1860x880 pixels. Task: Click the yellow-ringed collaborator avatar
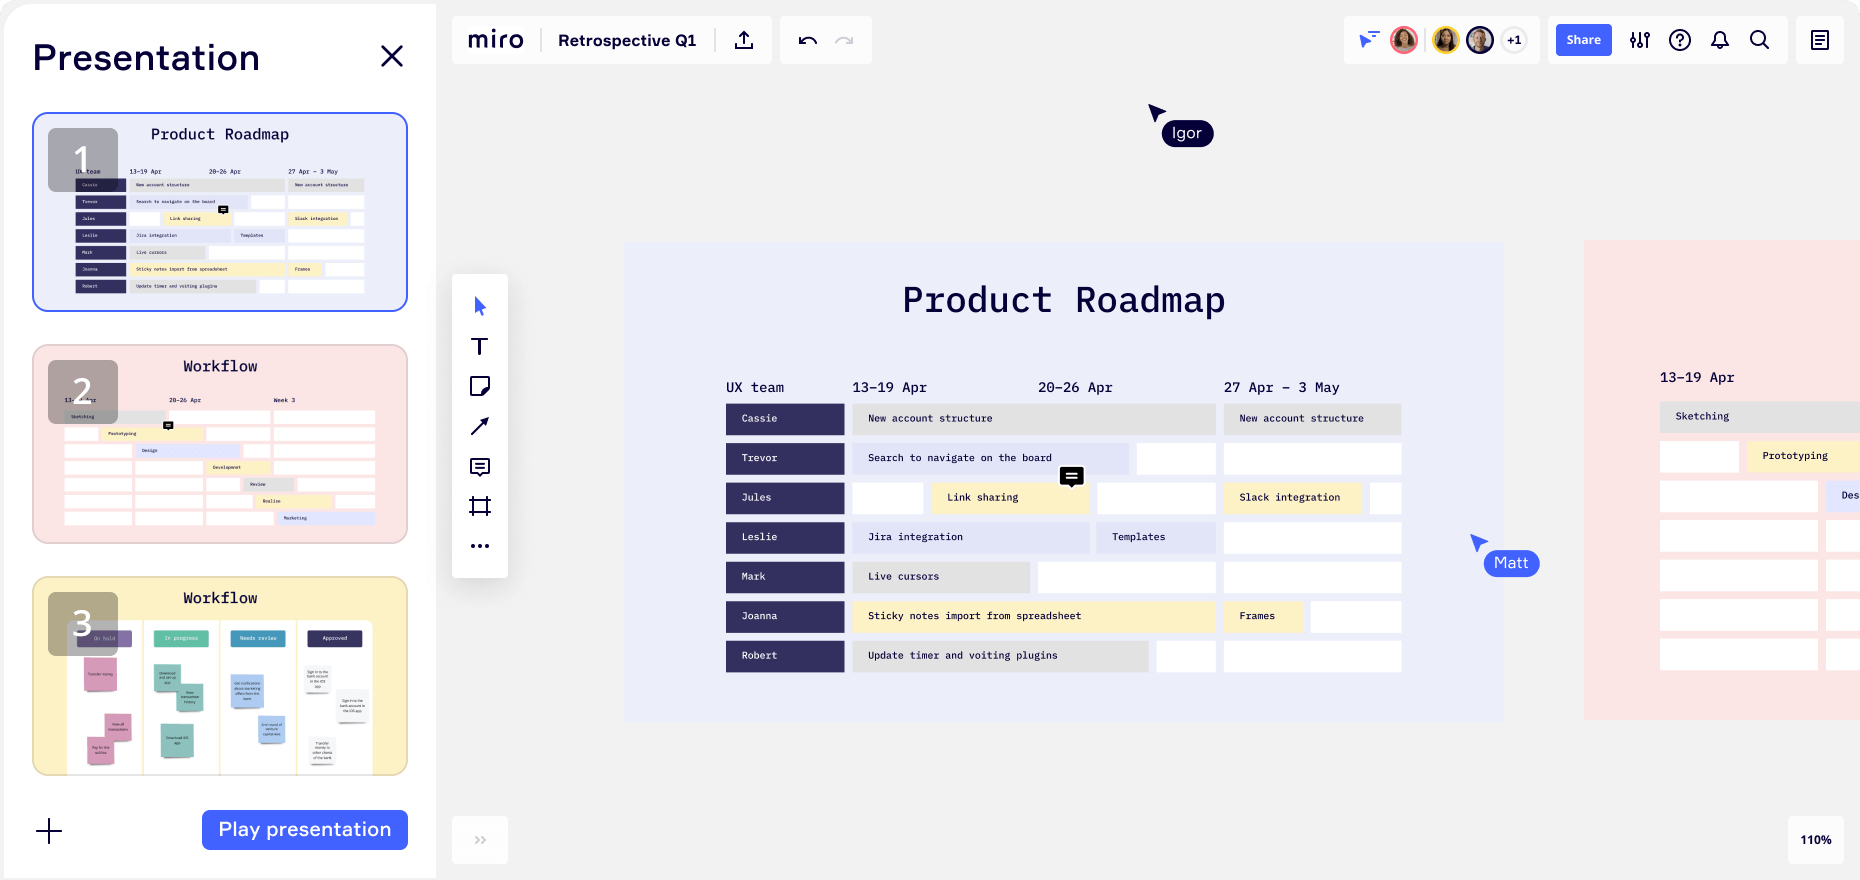point(1446,40)
